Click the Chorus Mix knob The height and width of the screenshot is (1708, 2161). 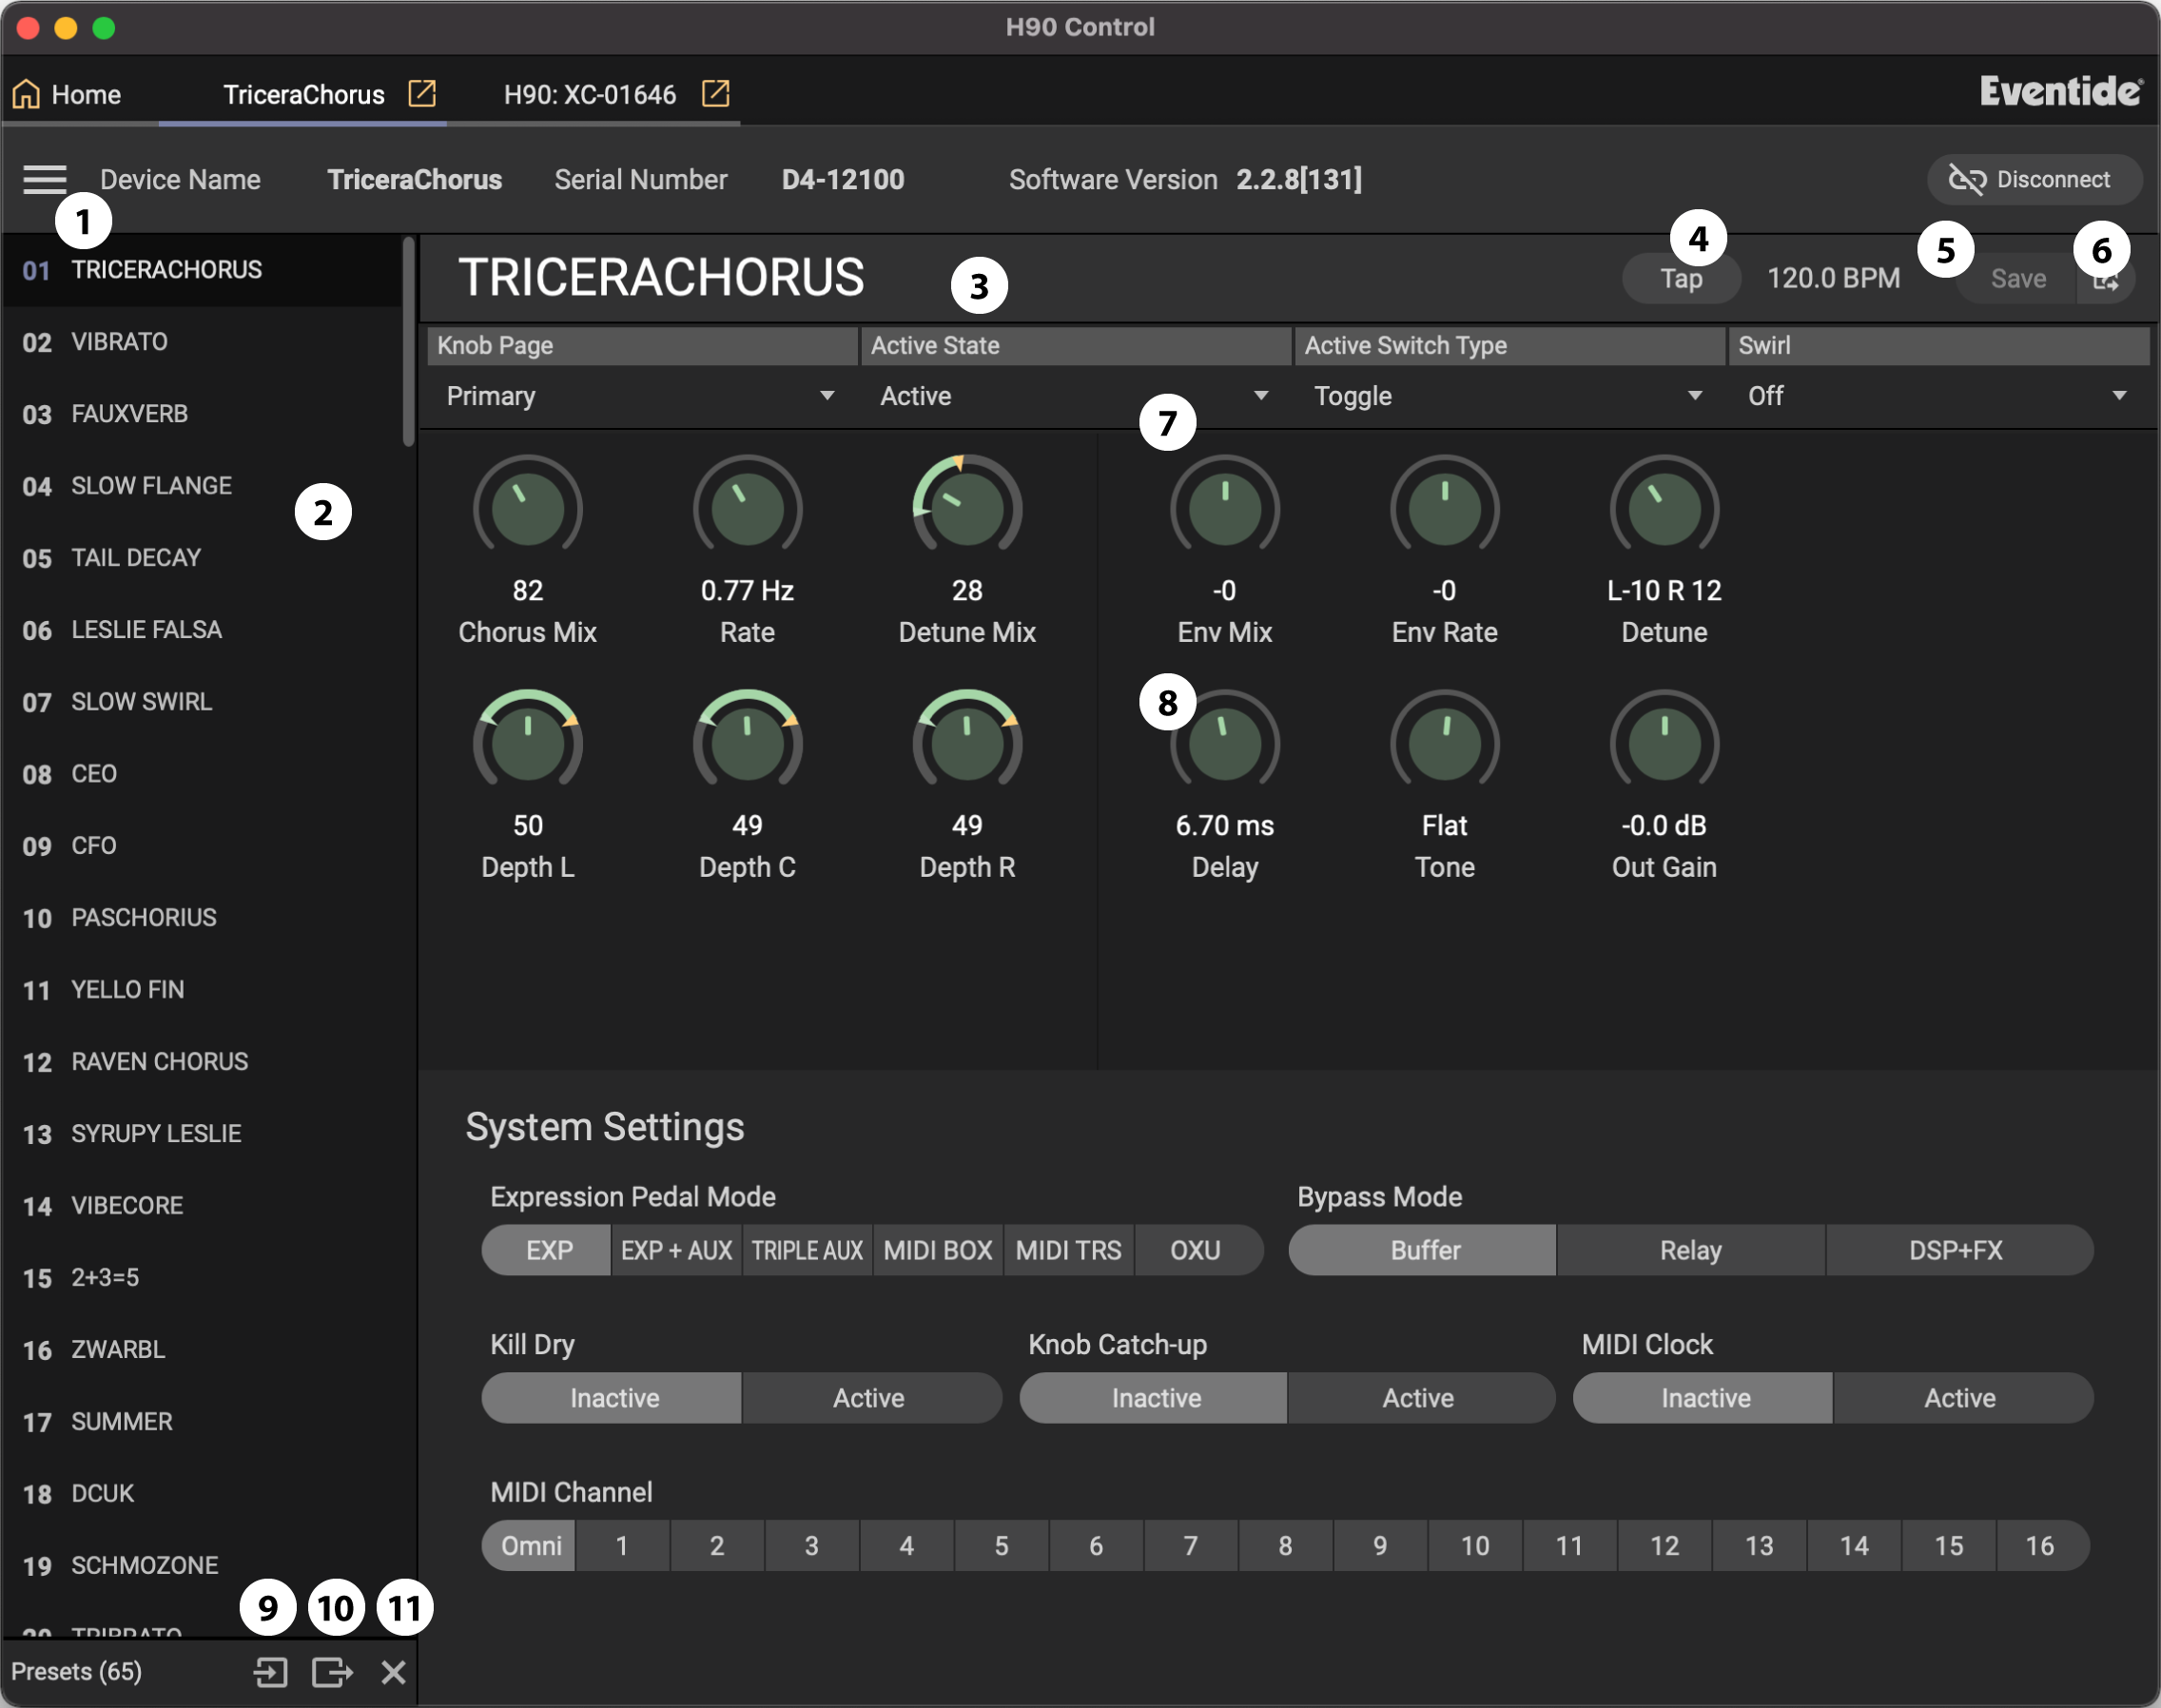coord(527,508)
